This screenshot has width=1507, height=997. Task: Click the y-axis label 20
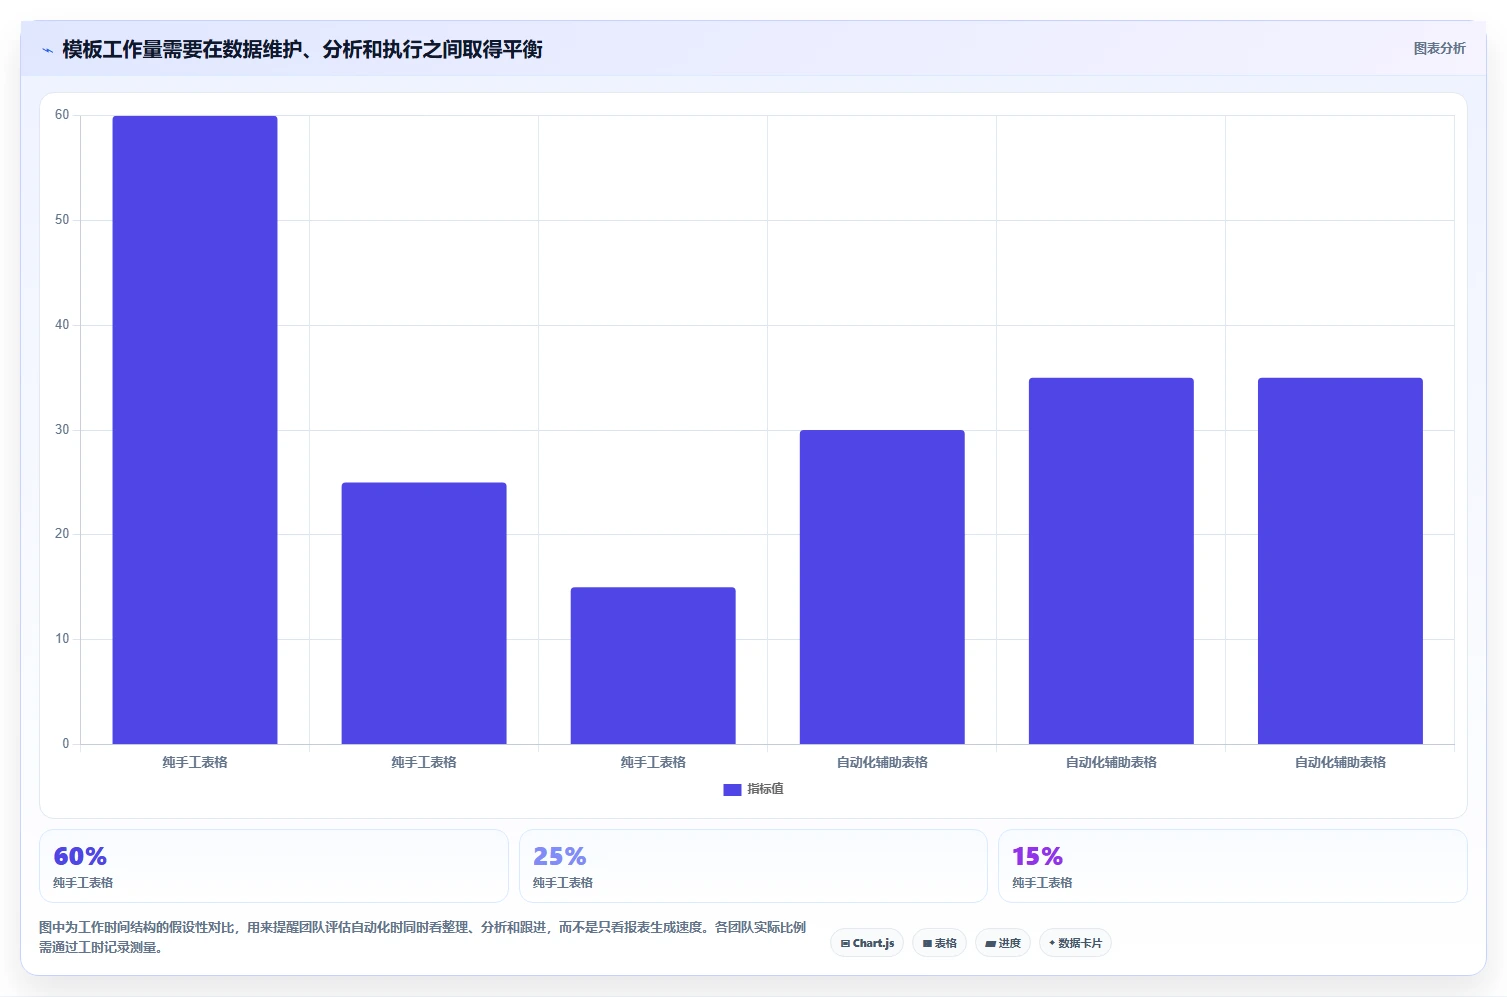tap(62, 534)
